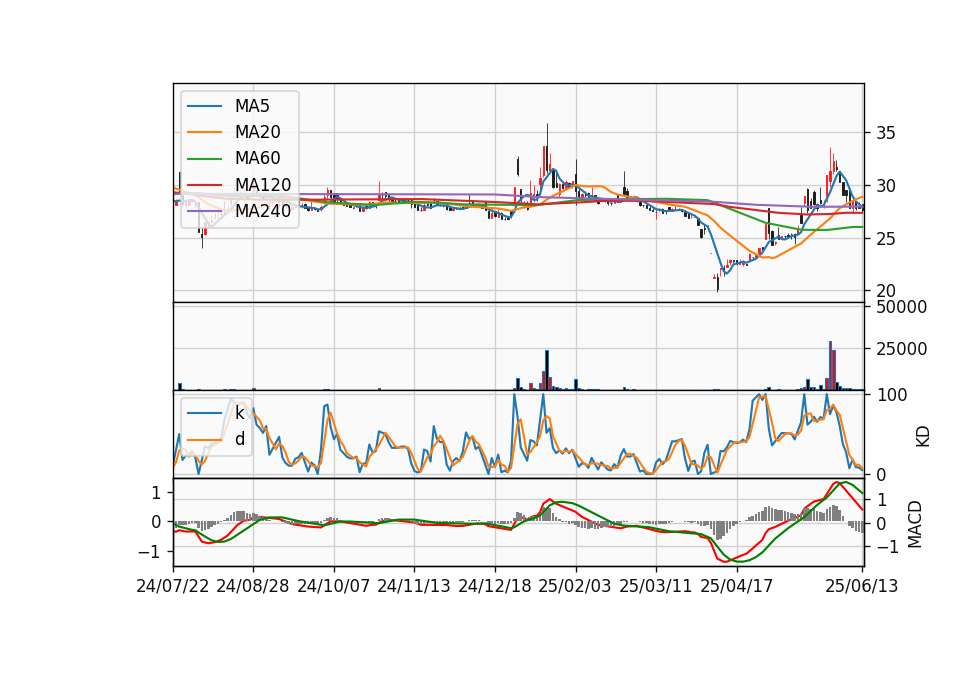Image resolution: width=960 pixels, height=690 pixels.
Task: Click the tall volume bar before 25/02/03
Action: point(547,370)
